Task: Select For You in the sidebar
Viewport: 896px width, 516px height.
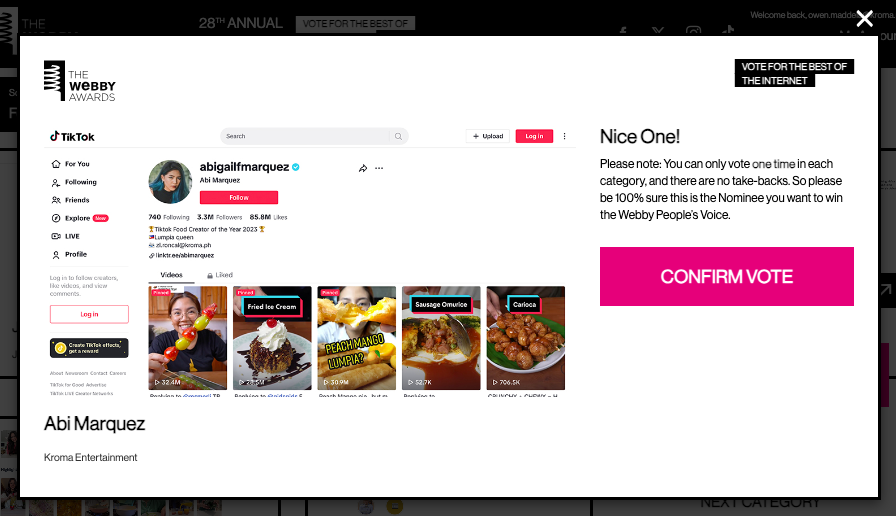Action: coord(71,164)
